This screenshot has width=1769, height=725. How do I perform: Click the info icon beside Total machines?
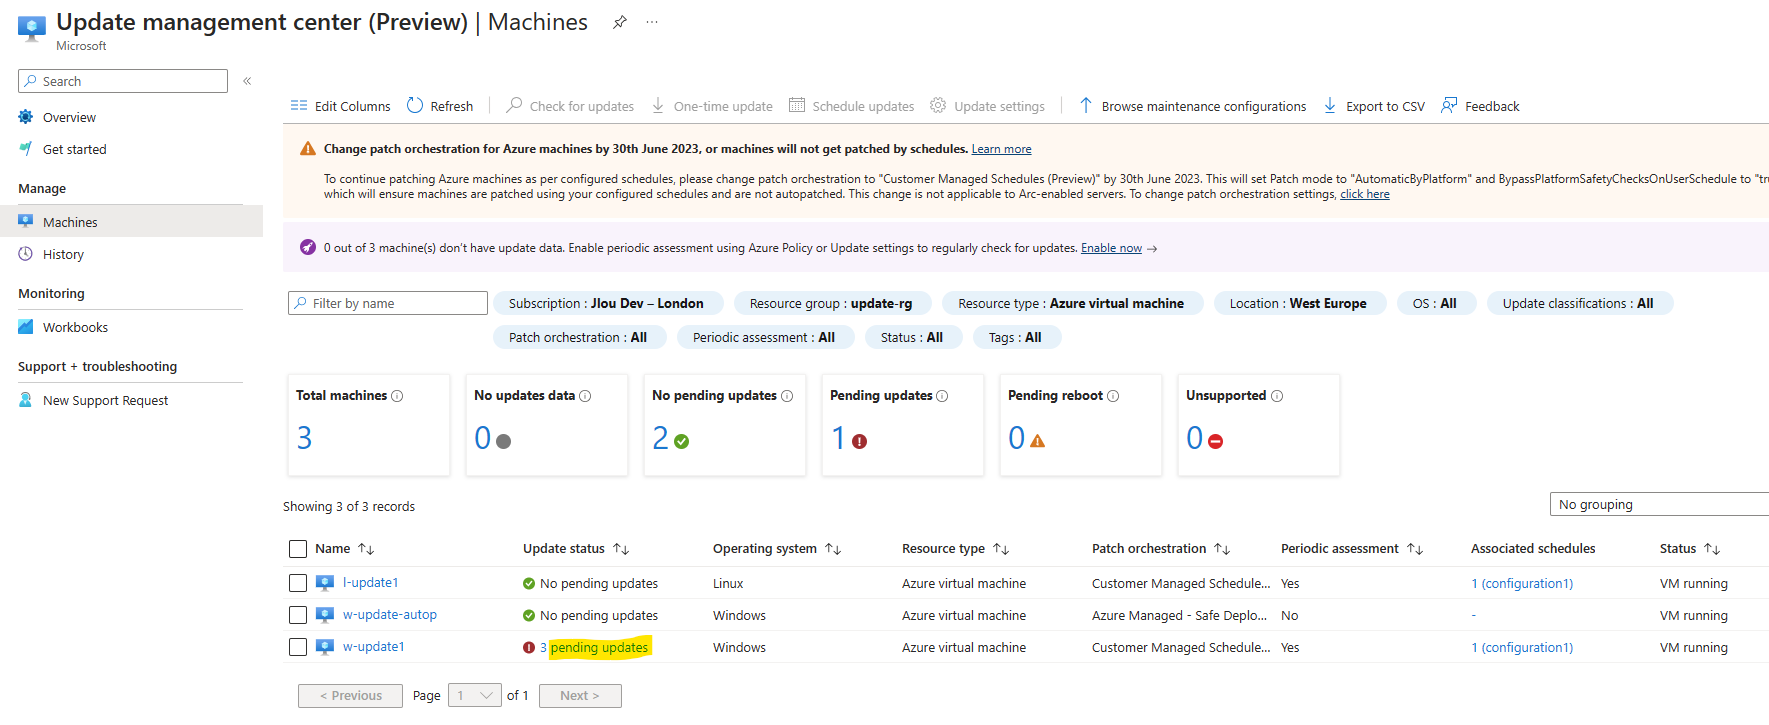(397, 396)
